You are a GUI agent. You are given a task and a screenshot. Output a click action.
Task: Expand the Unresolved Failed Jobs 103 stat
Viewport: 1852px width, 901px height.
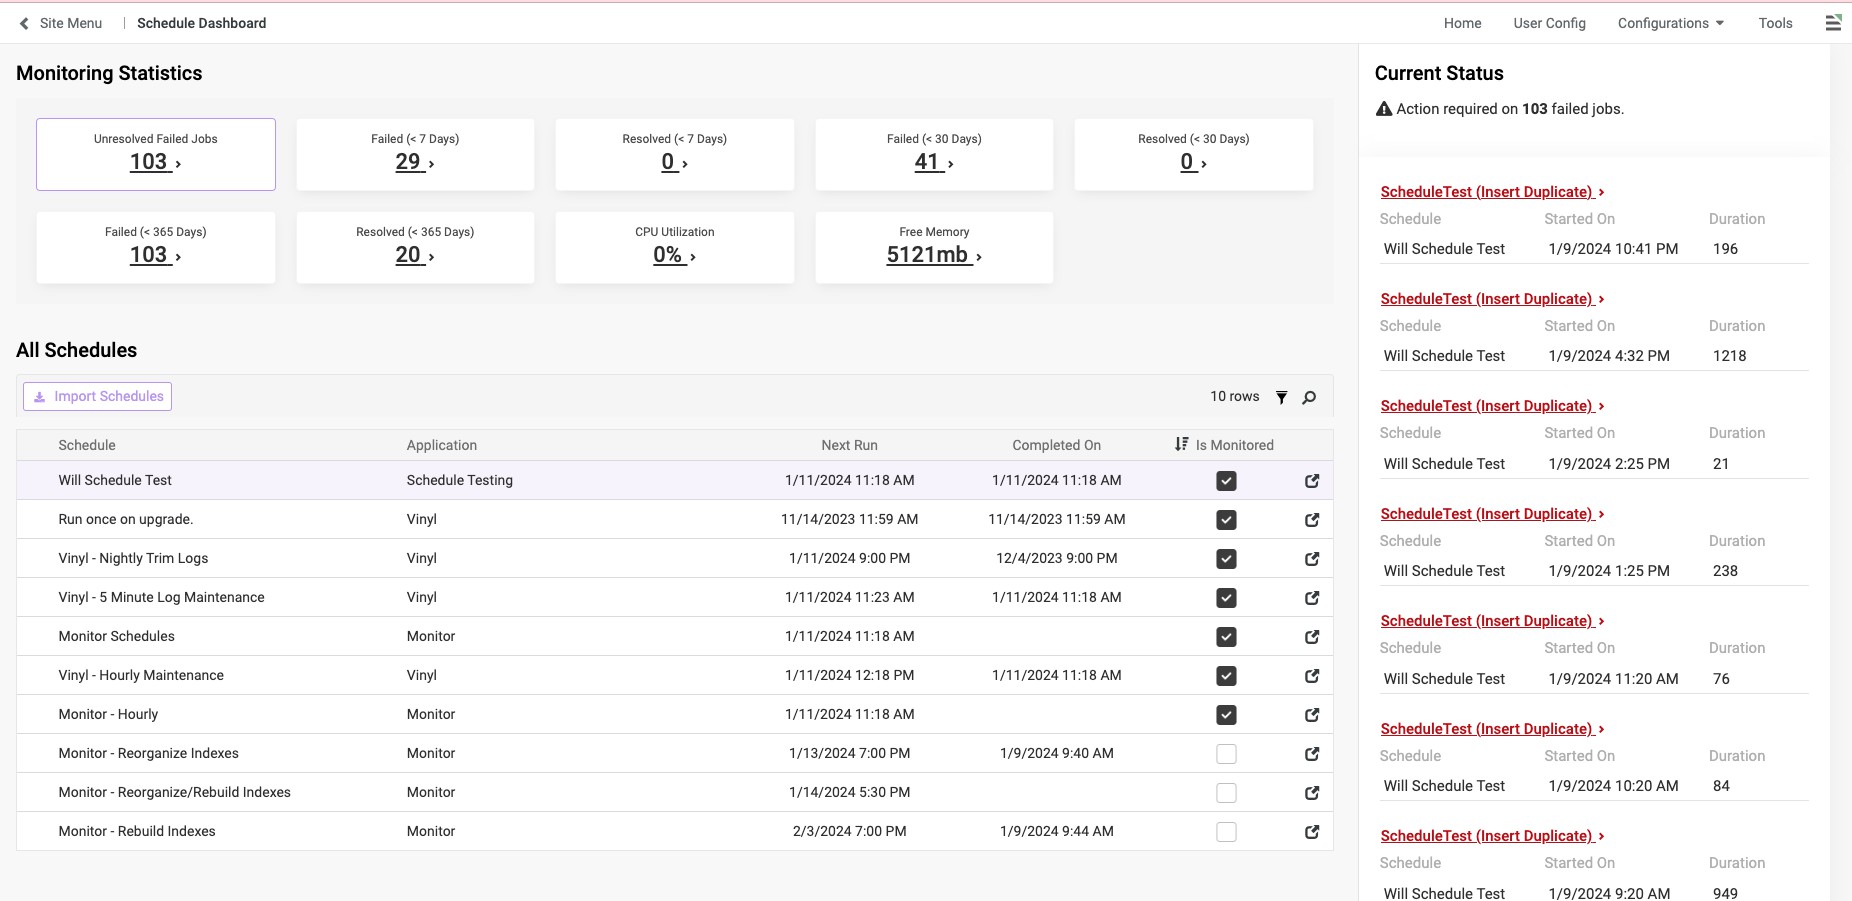155,162
